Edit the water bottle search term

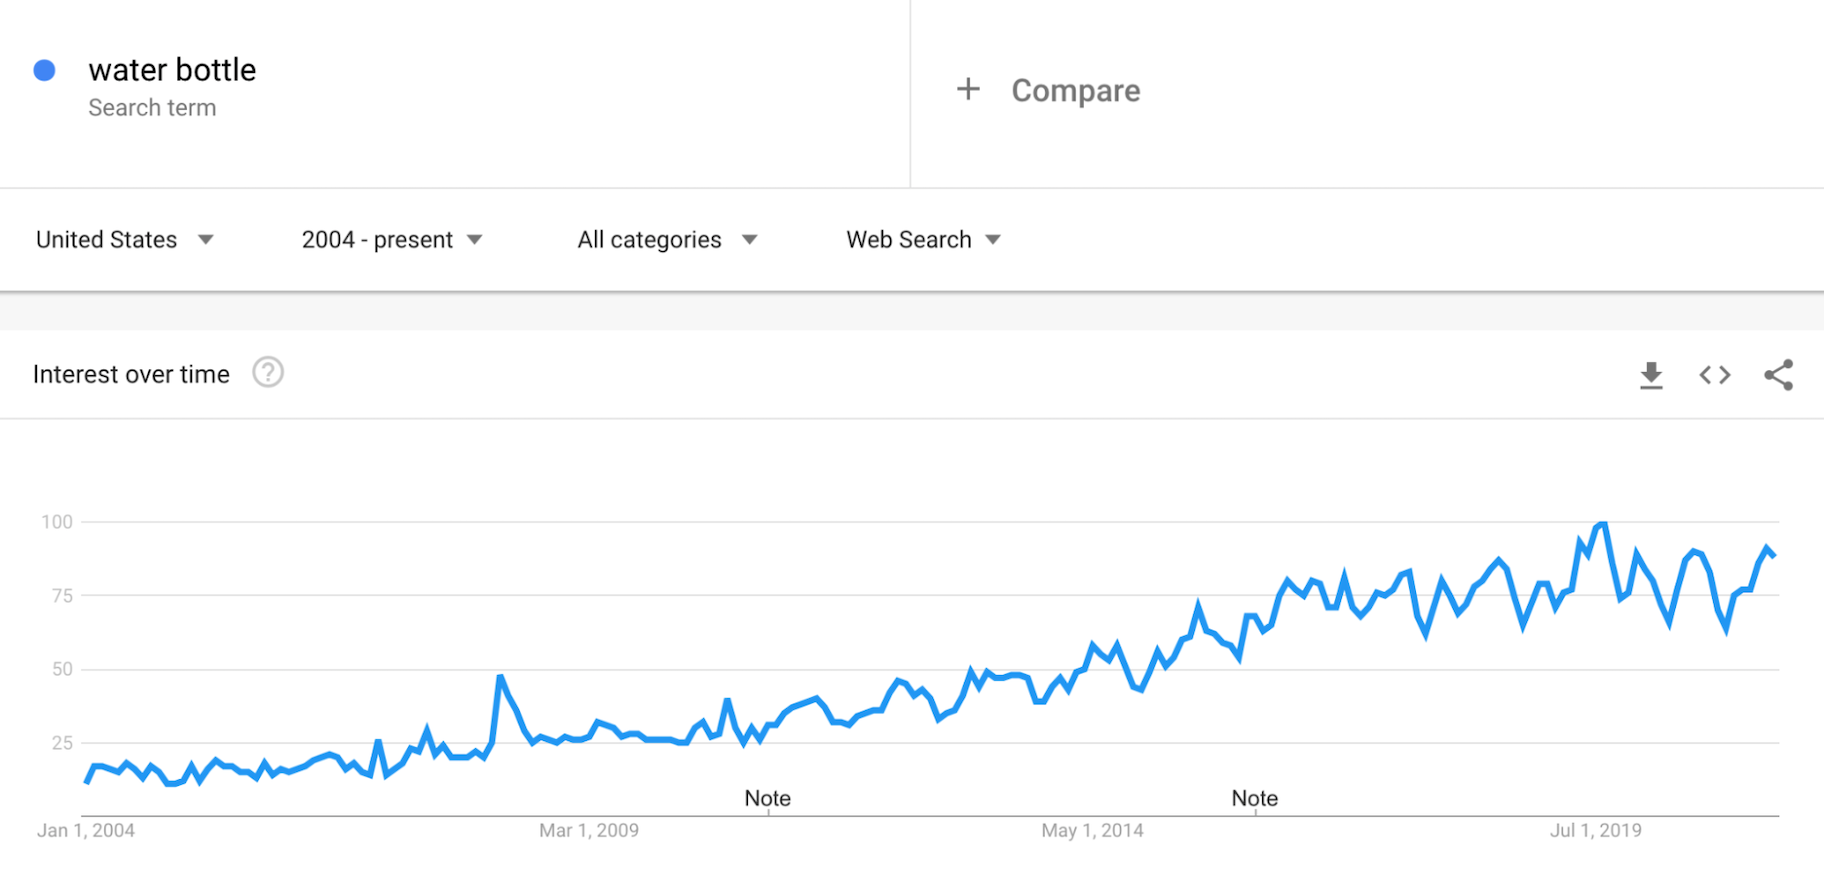172,70
